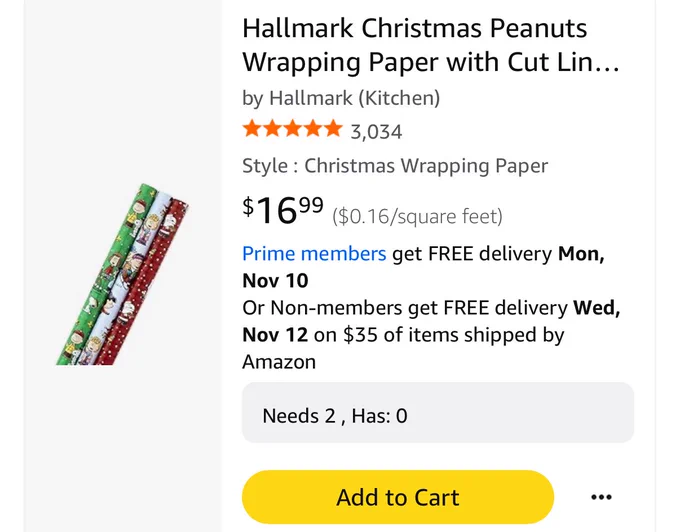The height and width of the screenshot is (532, 680).
Task: Click the $16.99 price
Action: (x=283, y=210)
